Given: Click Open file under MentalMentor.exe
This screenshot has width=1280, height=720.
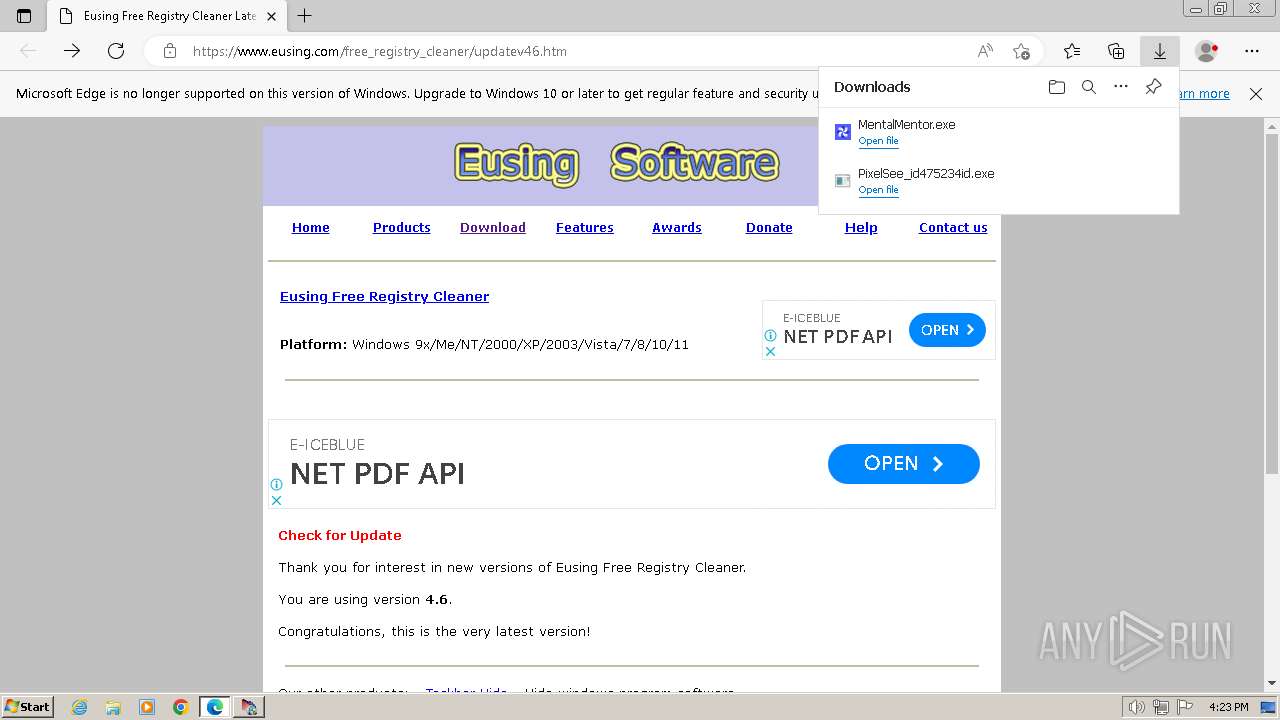Looking at the screenshot, I should click(x=879, y=141).
